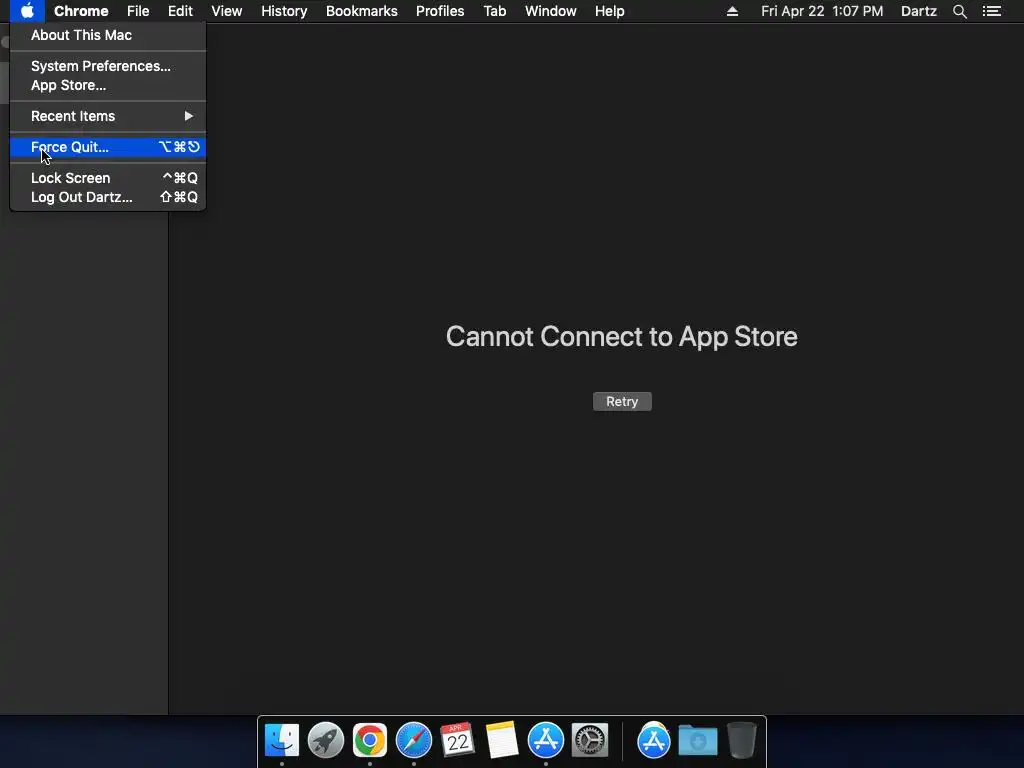
Task: Click the eject icon in menu bar
Action: (x=732, y=11)
